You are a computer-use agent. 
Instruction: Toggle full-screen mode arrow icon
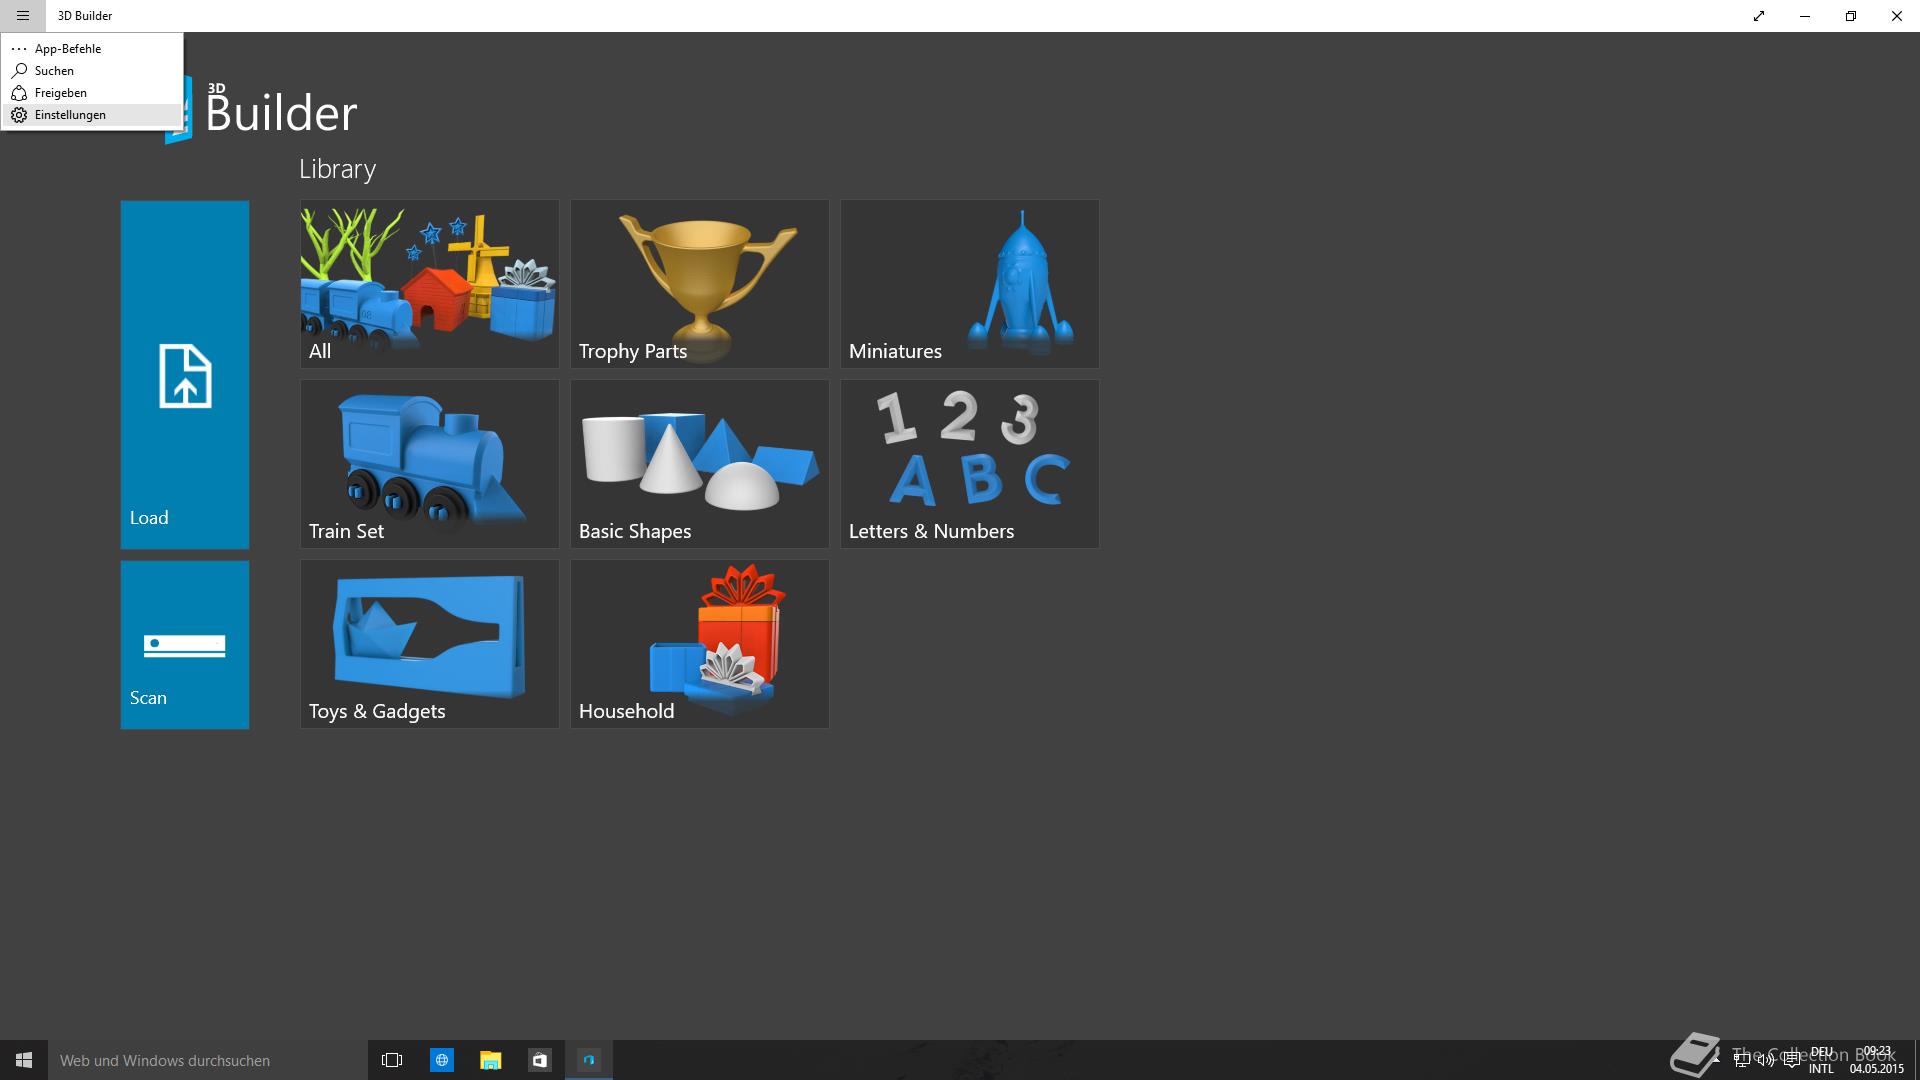coord(1759,16)
